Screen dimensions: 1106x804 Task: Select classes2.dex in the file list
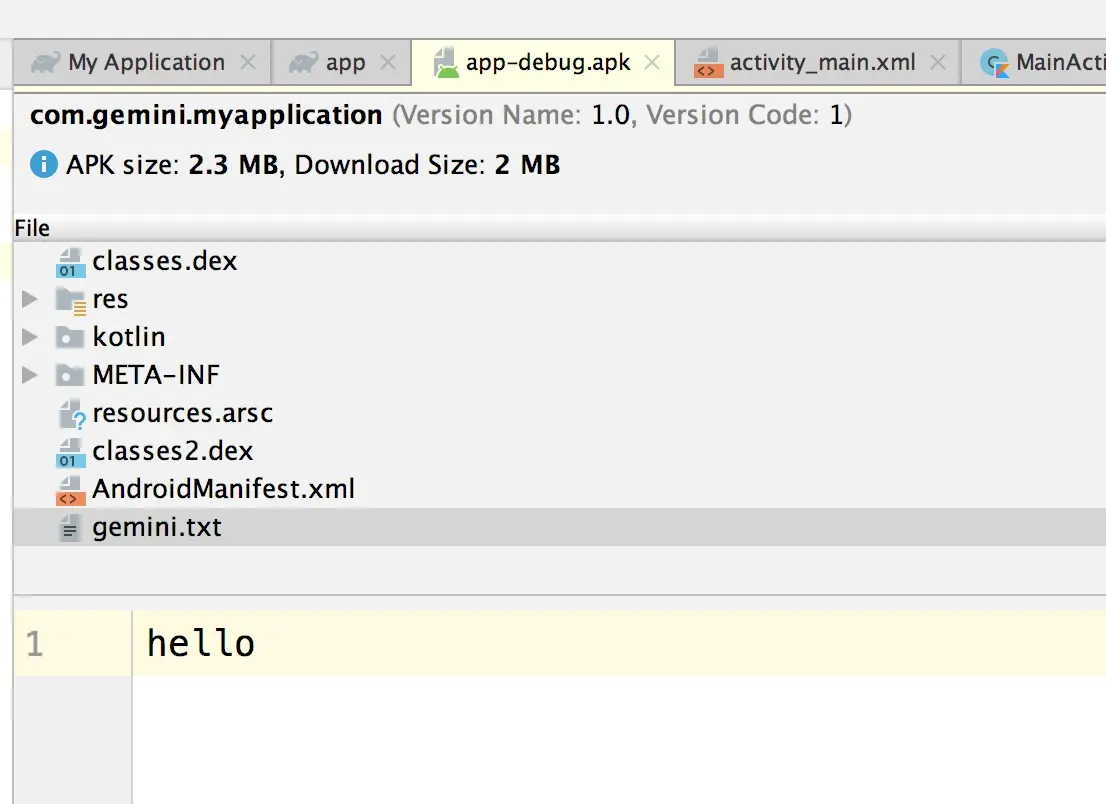pyautogui.click(x=173, y=451)
